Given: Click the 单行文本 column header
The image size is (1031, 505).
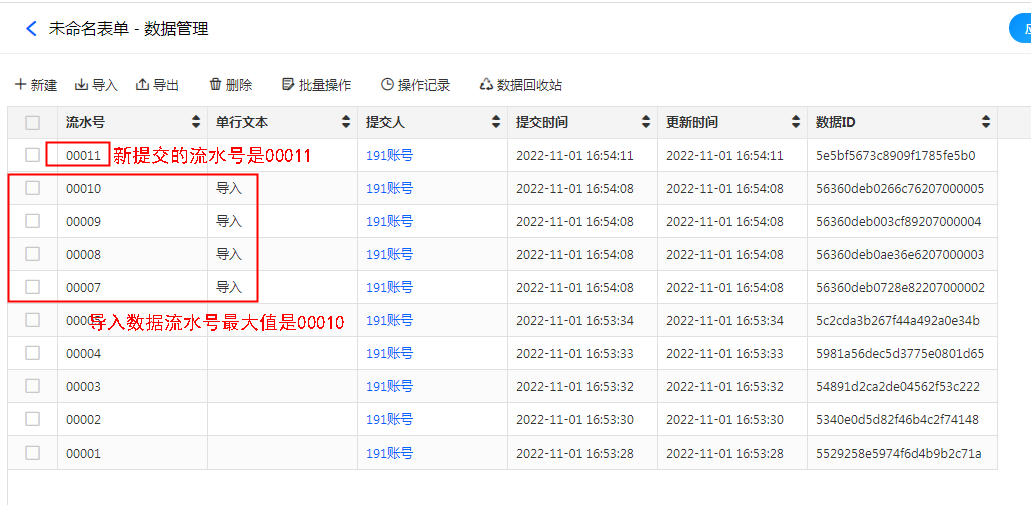Looking at the screenshot, I should [242, 122].
